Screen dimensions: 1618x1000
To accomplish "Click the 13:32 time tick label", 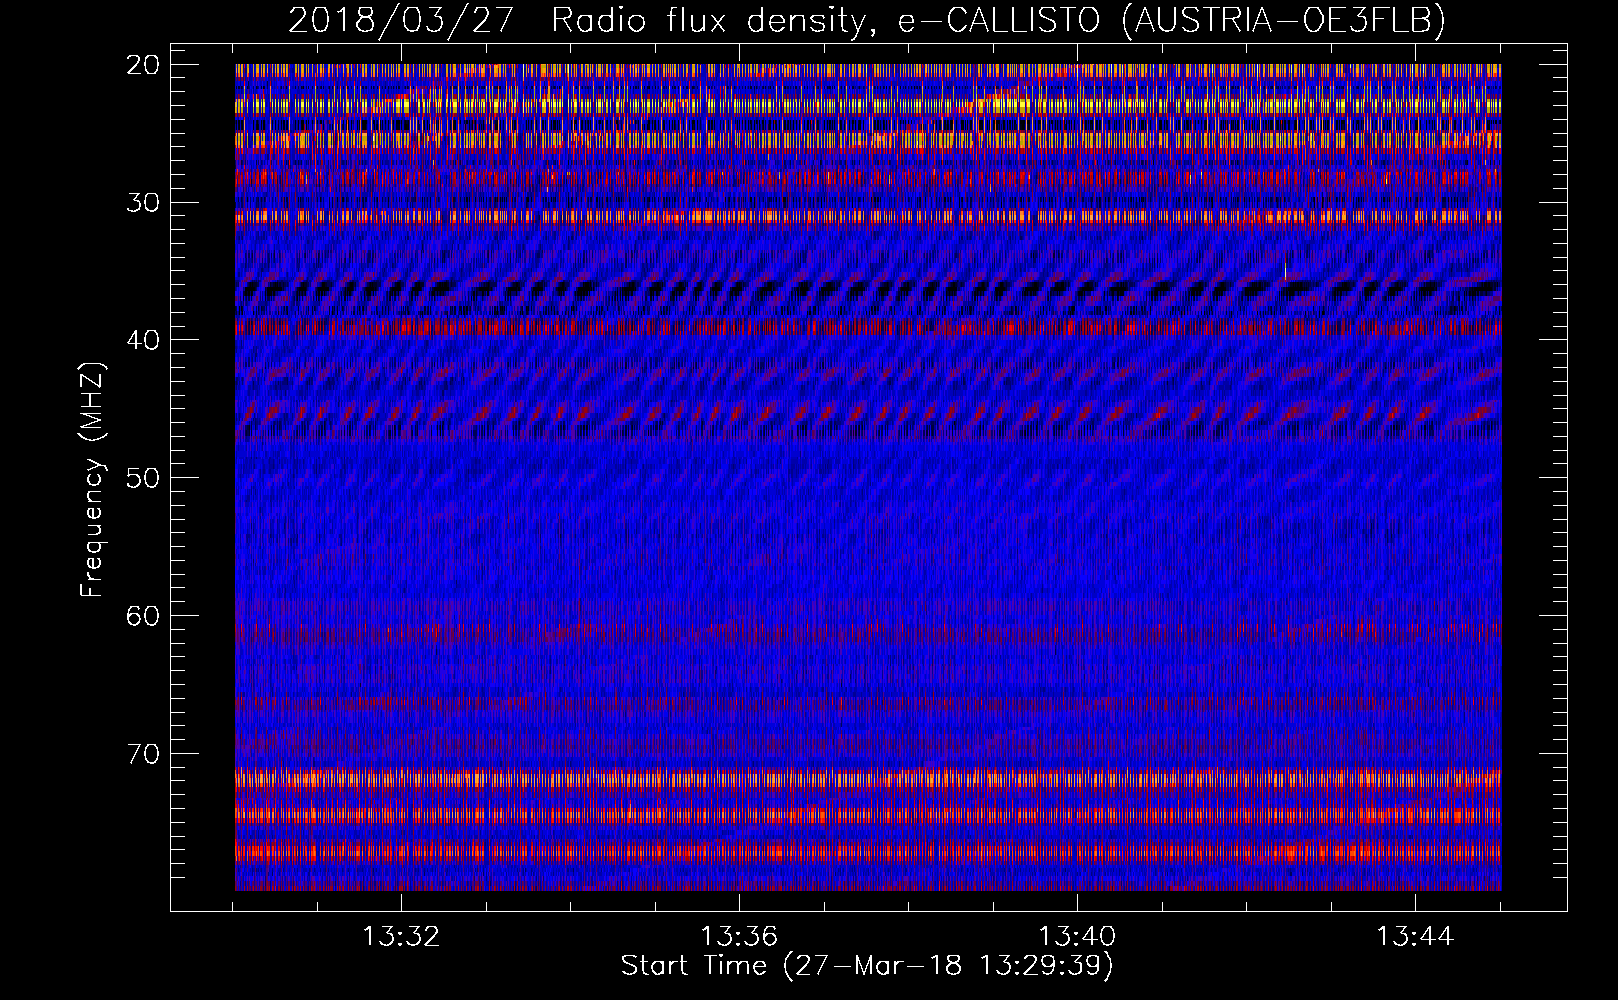I will point(401,937).
